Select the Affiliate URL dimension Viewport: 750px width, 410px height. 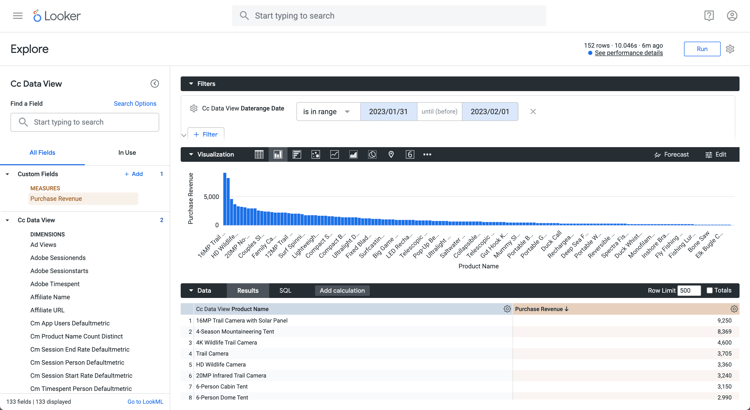pos(47,310)
